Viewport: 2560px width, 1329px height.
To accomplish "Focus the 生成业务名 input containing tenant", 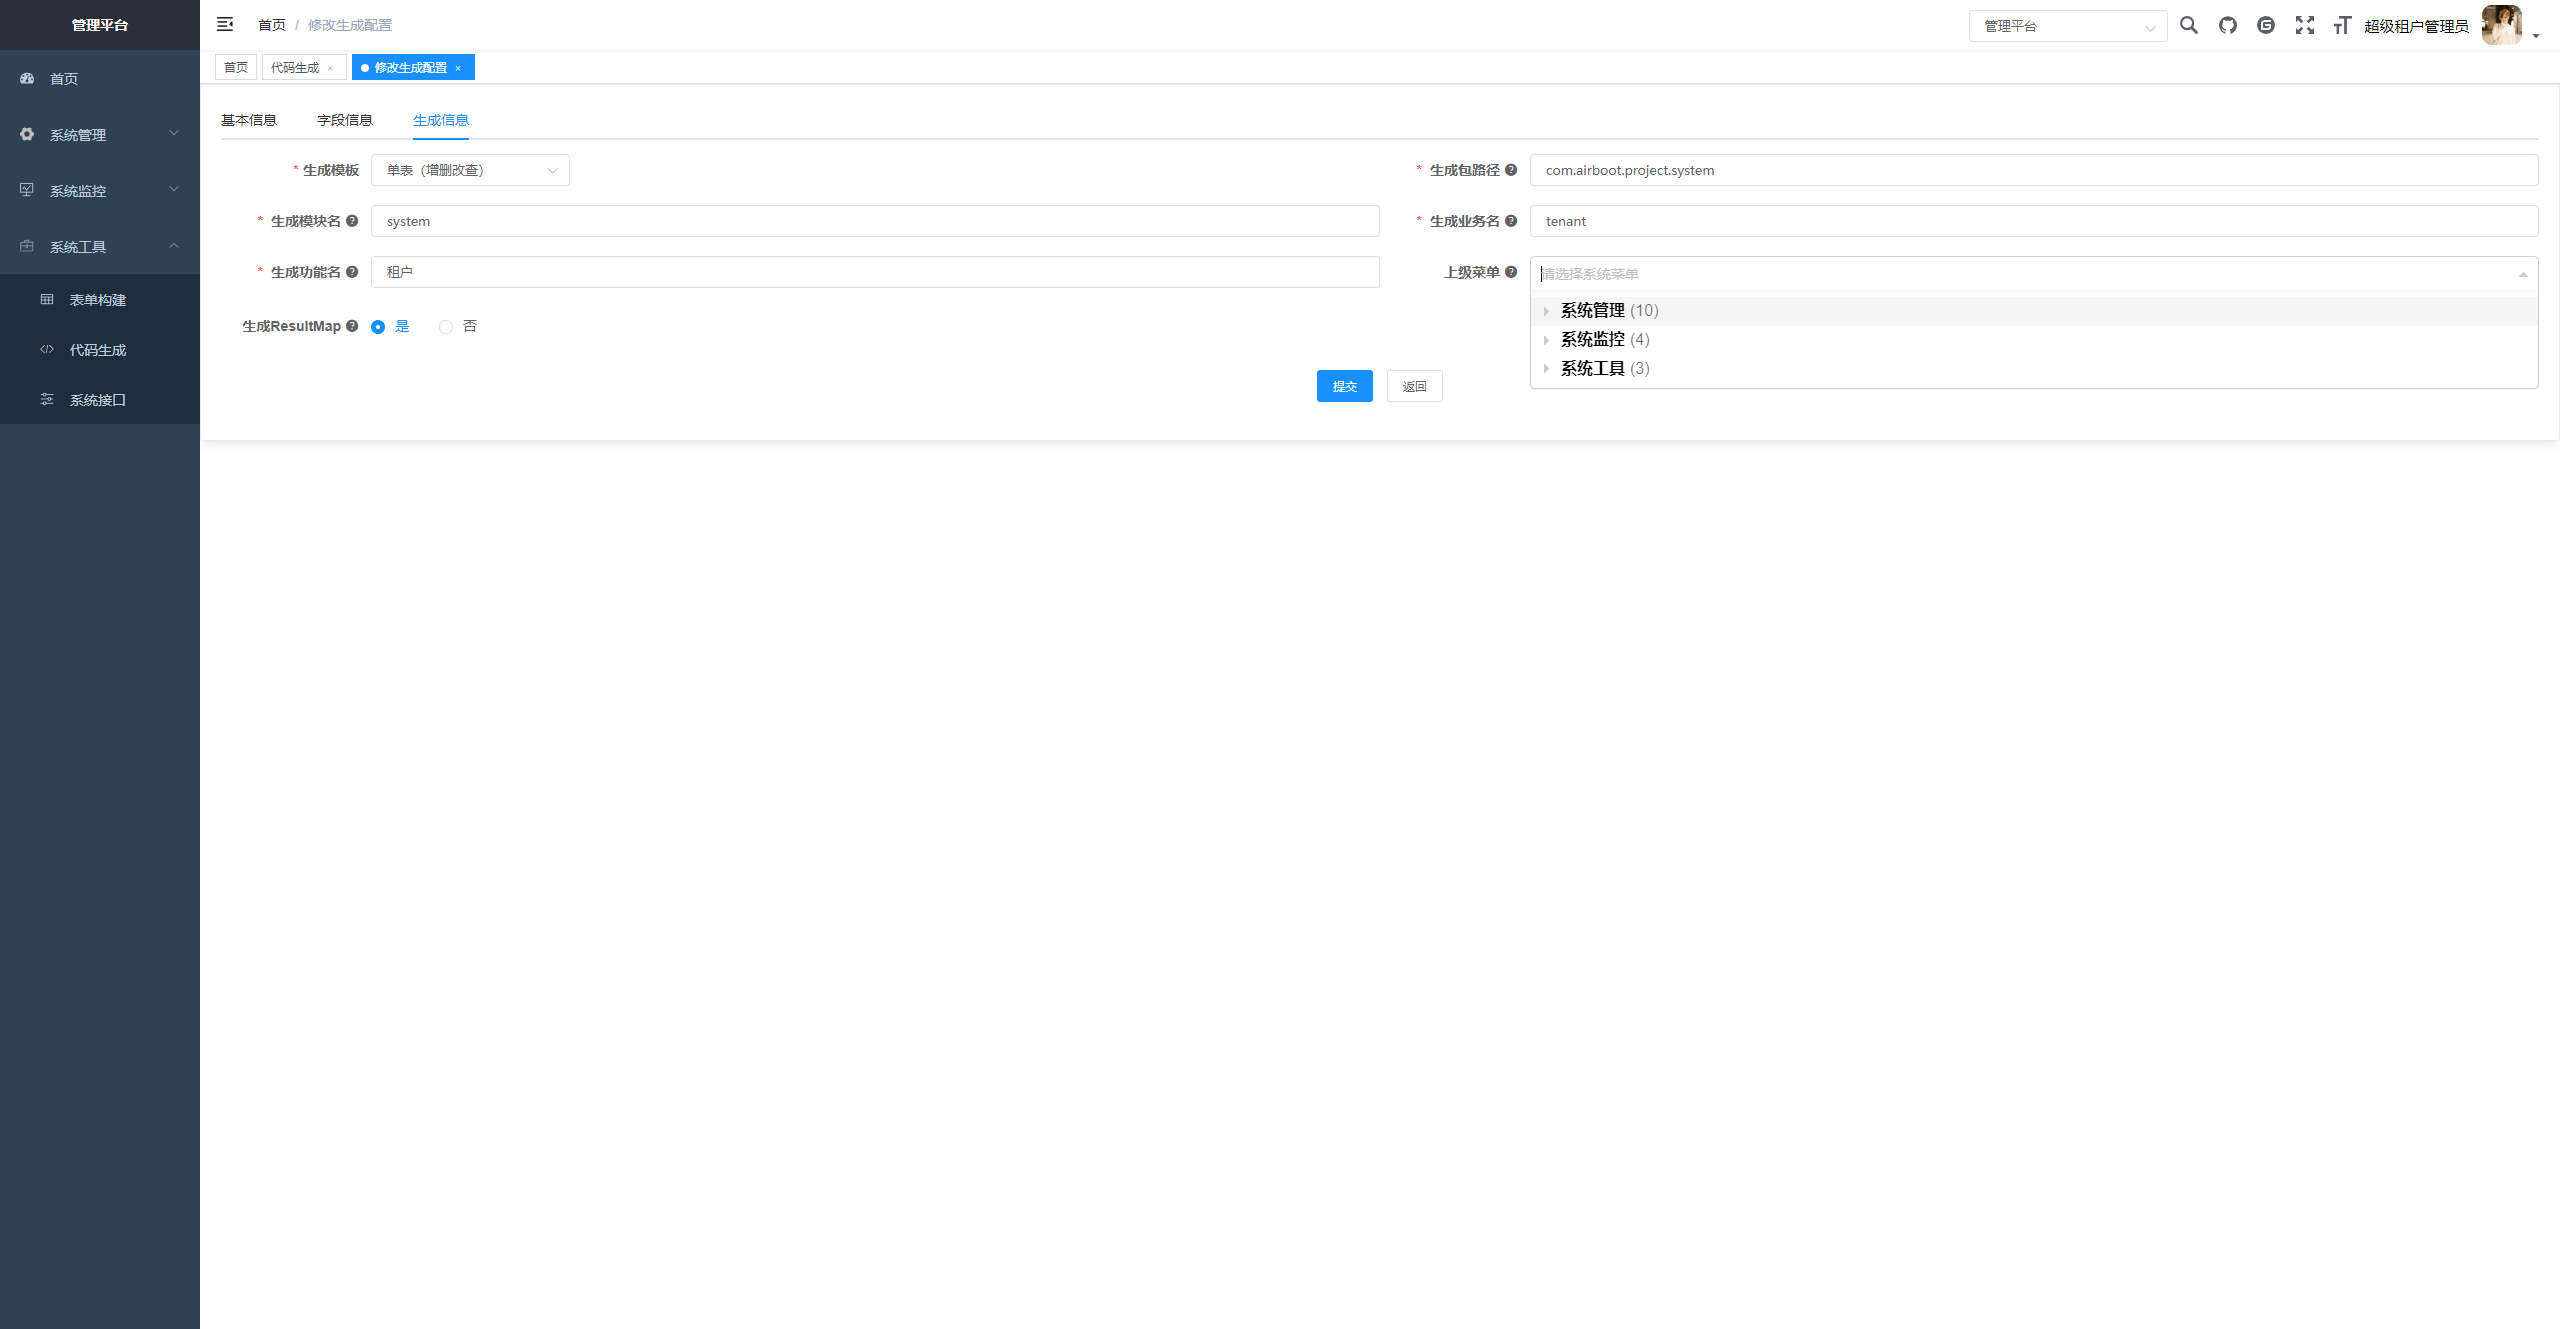I will (x=2034, y=221).
